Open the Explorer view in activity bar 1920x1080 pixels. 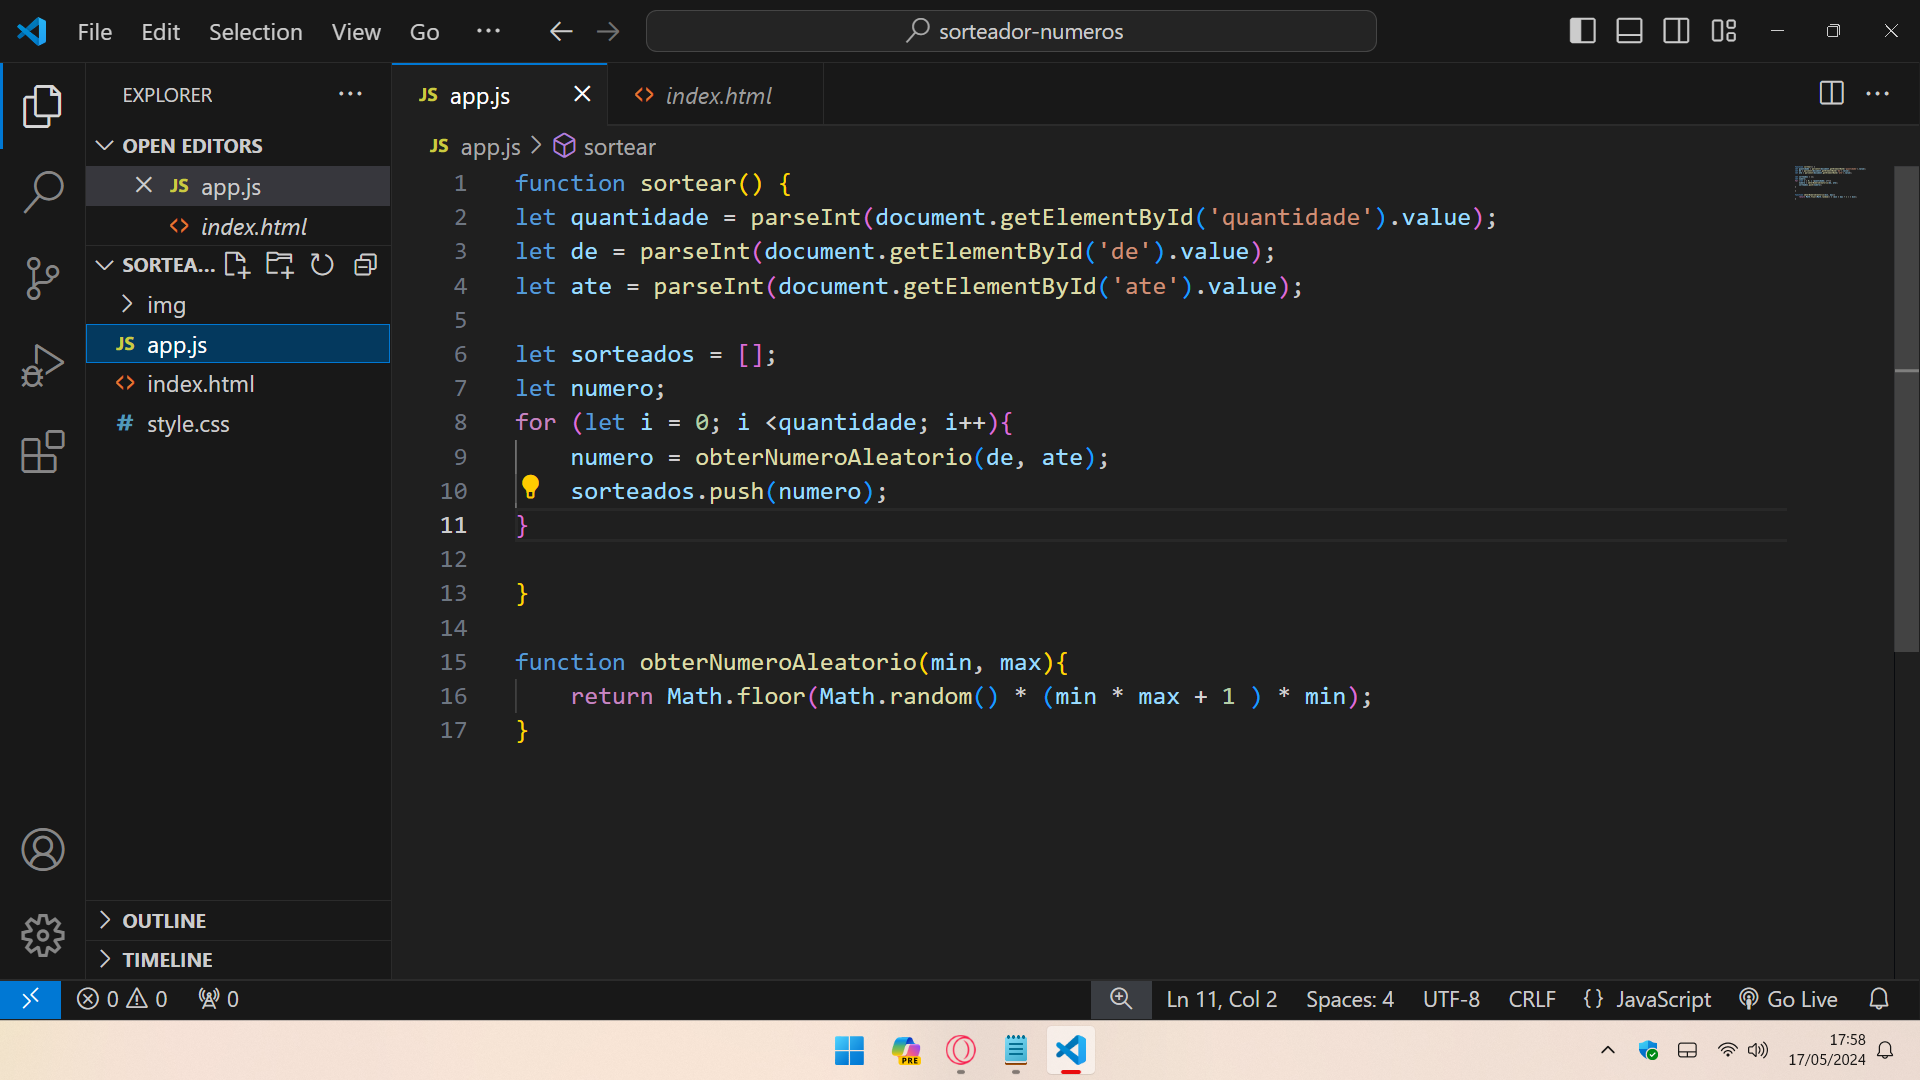click(42, 106)
